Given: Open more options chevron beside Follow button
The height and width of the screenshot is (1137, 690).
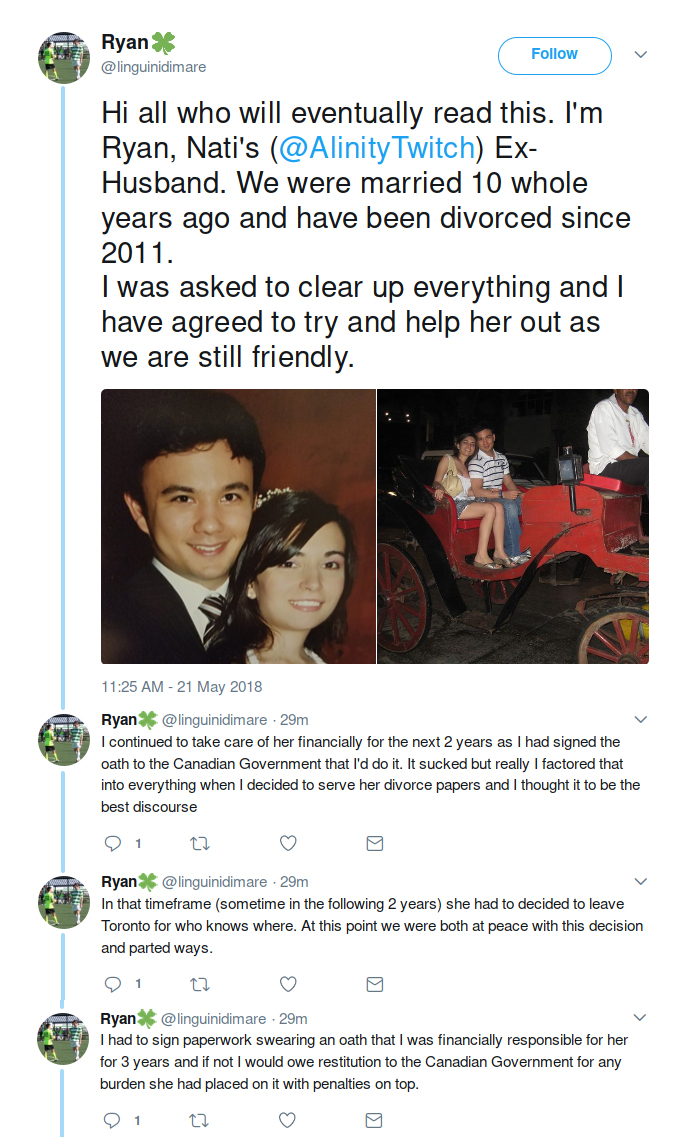Looking at the screenshot, I should (641, 54).
